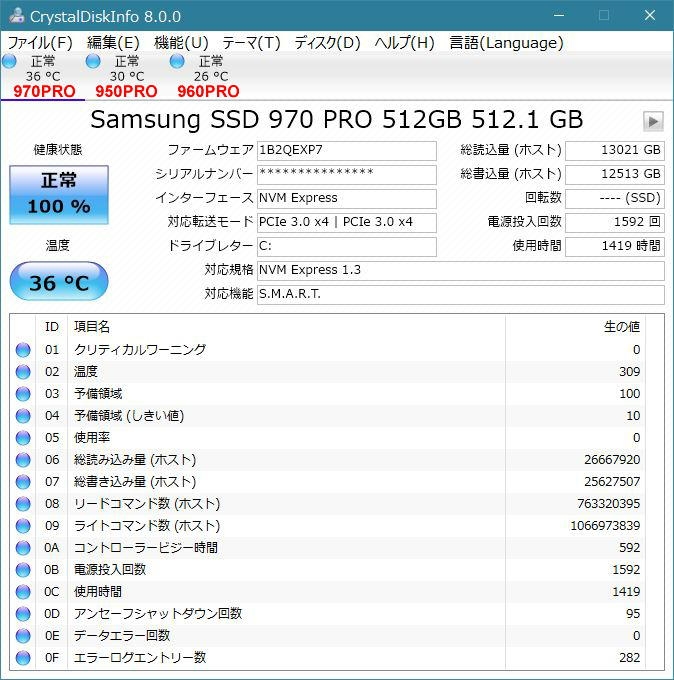
Task: Click the PCIe 3.0 x4 transfer mode field
Action: point(347,223)
